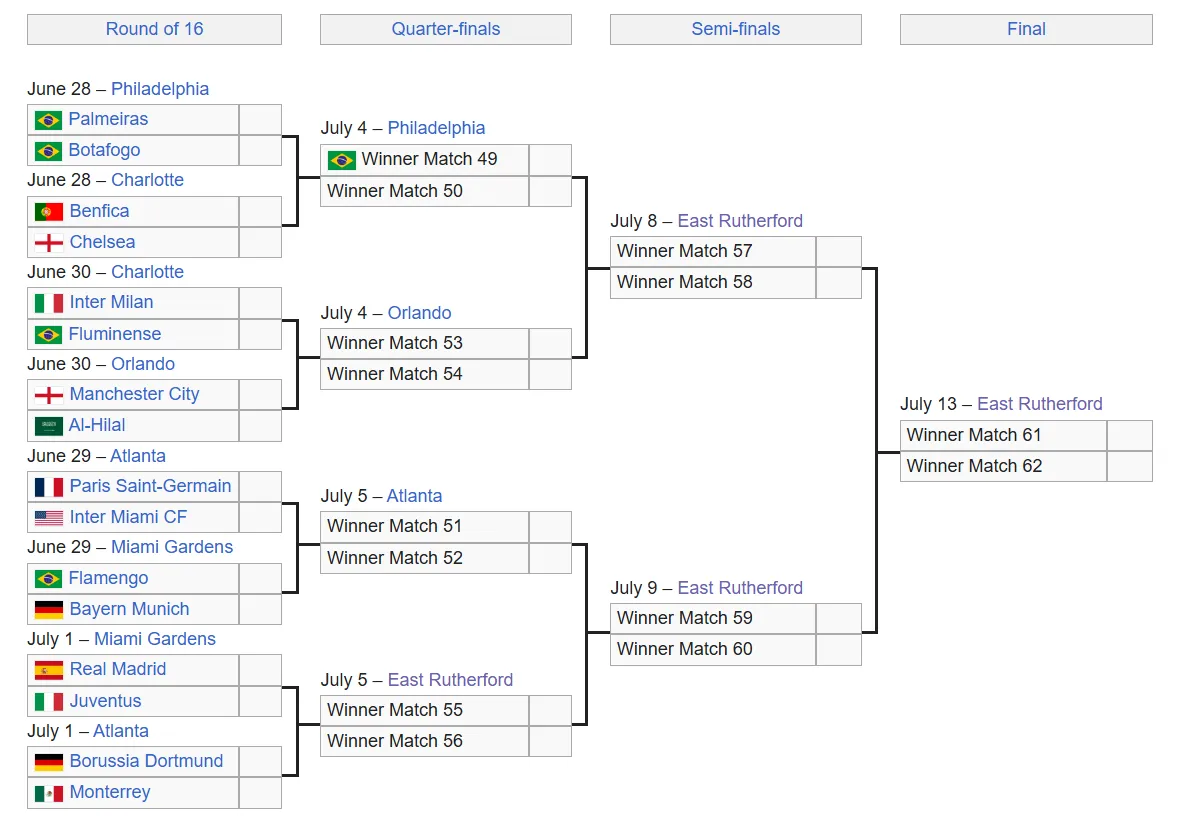The width and height of the screenshot is (1187, 830).
Task: Open the East Rutherford link for July 13
Action: point(1039,404)
